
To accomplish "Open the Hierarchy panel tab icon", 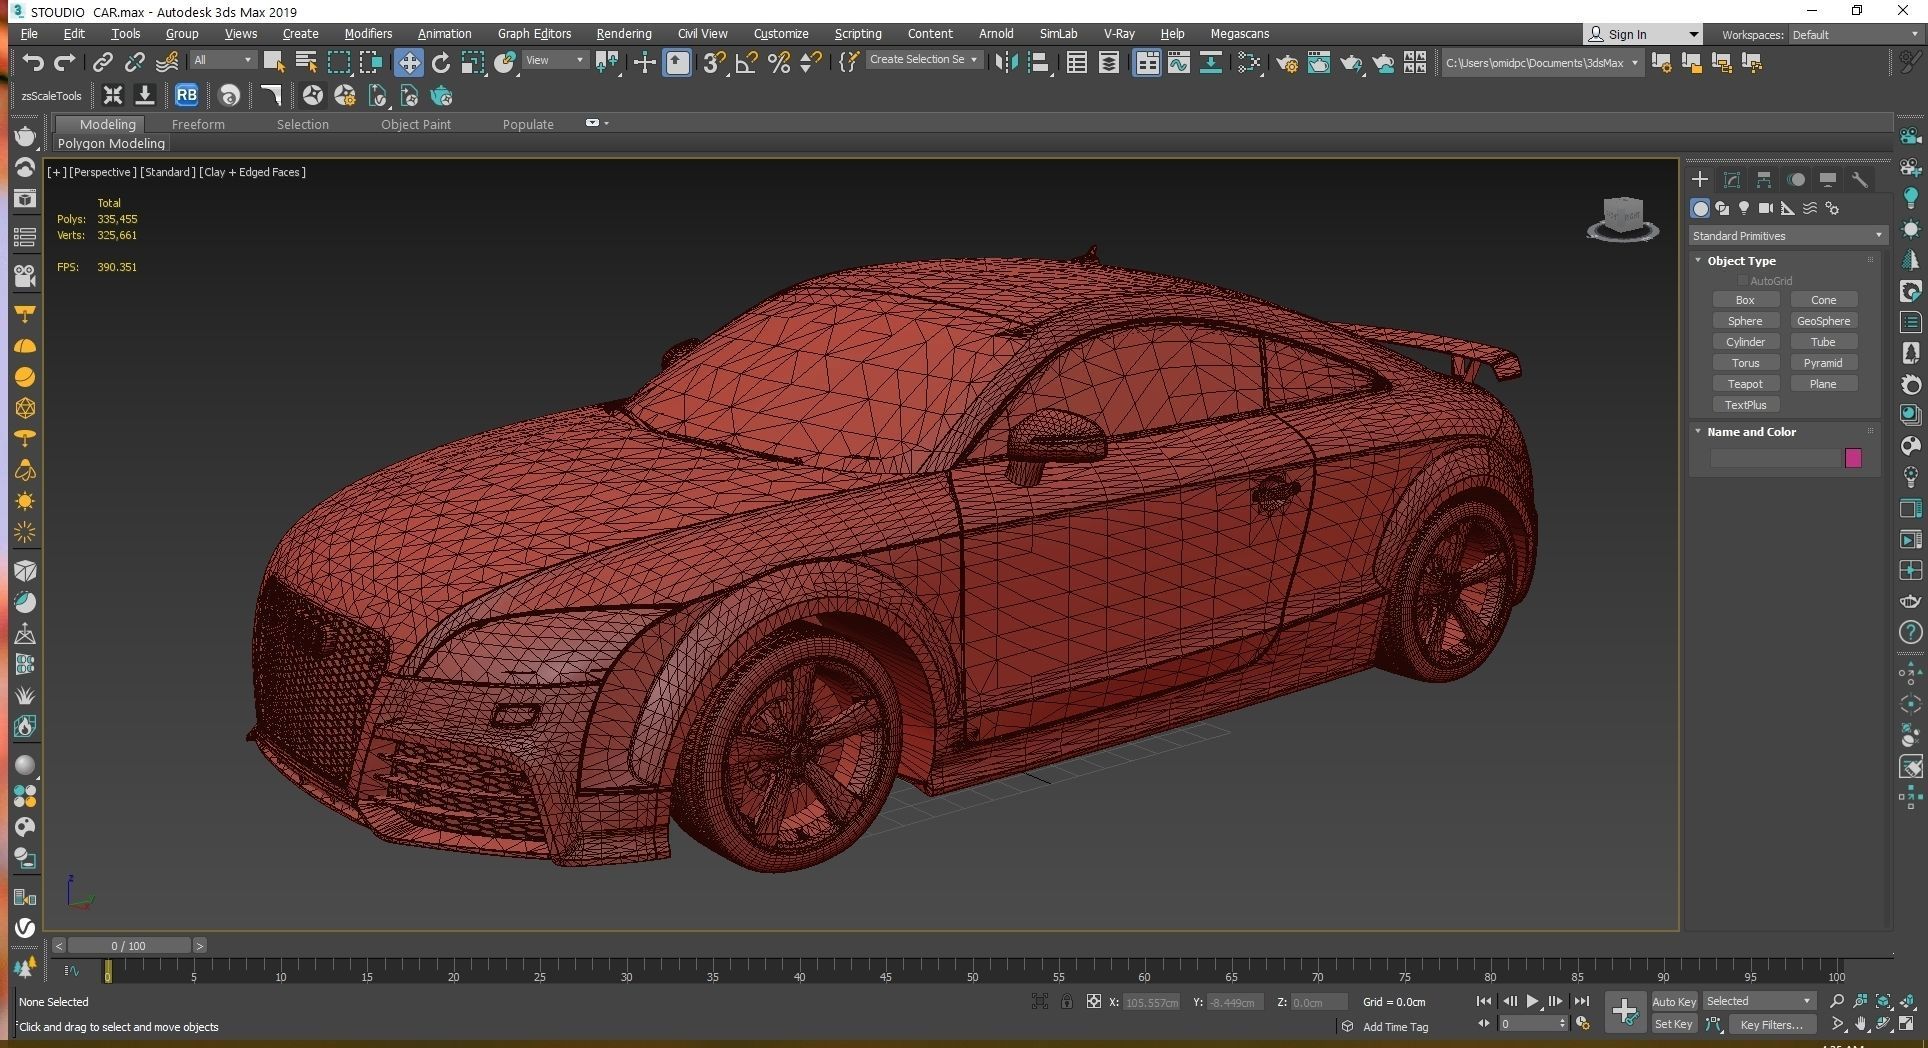I will [x=1764, y=180].
